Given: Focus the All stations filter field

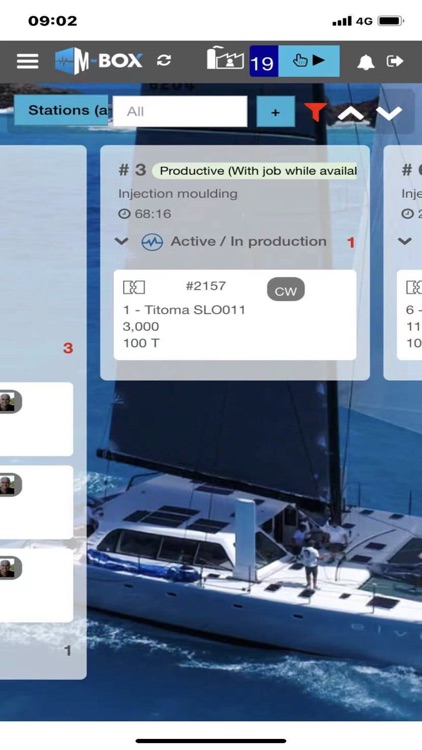Looking at the screenshot, I should 180,111.
